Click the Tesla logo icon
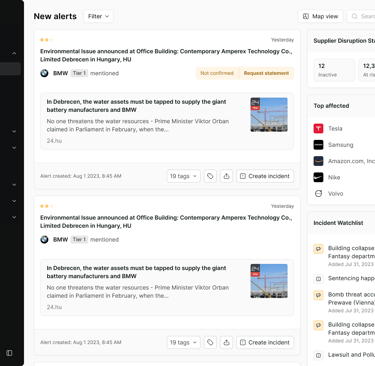Screen dimensions: 375x366 [318, 128]
